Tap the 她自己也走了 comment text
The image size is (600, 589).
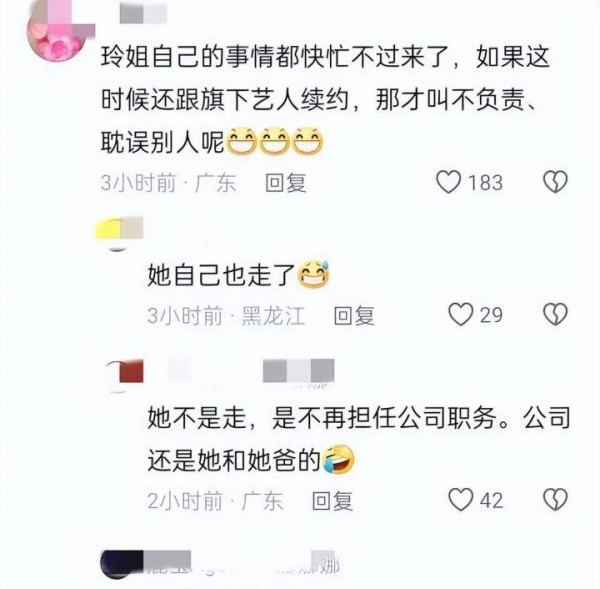tap(238, 275)
